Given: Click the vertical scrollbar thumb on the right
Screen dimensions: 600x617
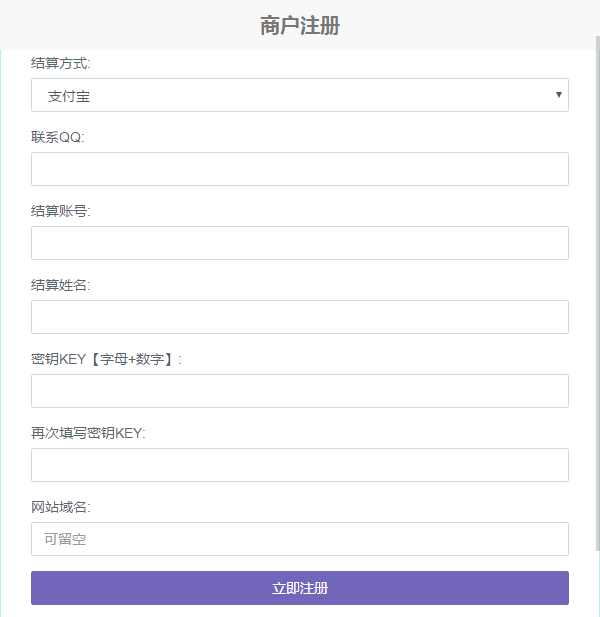Looking at the screenshot, I should click(x=597, y=290).
